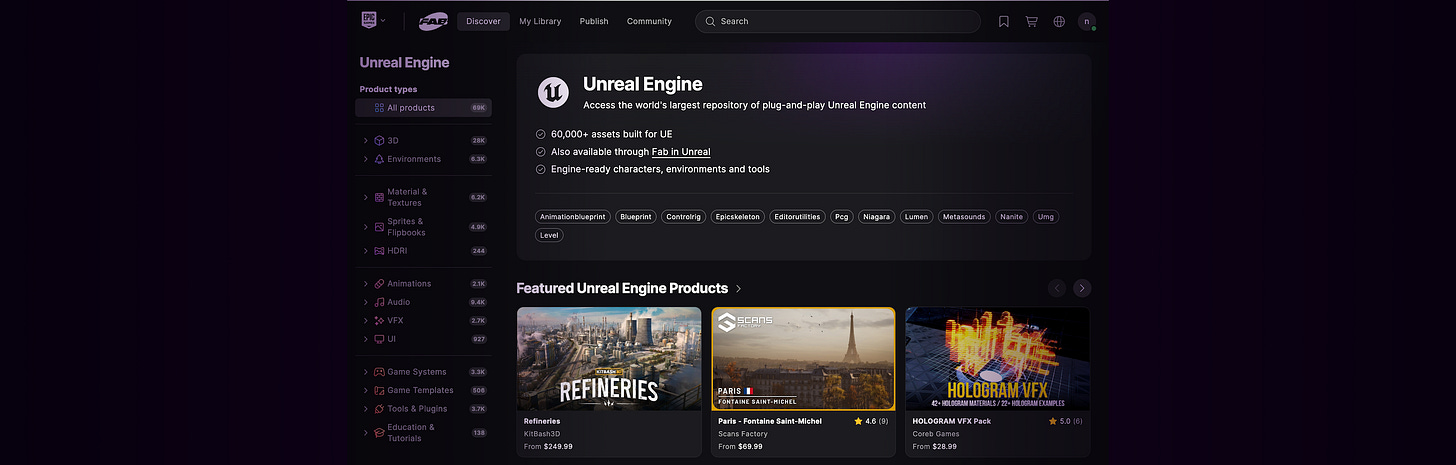
Task: Open HOLOGRAM VFX Pack thumbnail
Action: (x=997, y=358)
